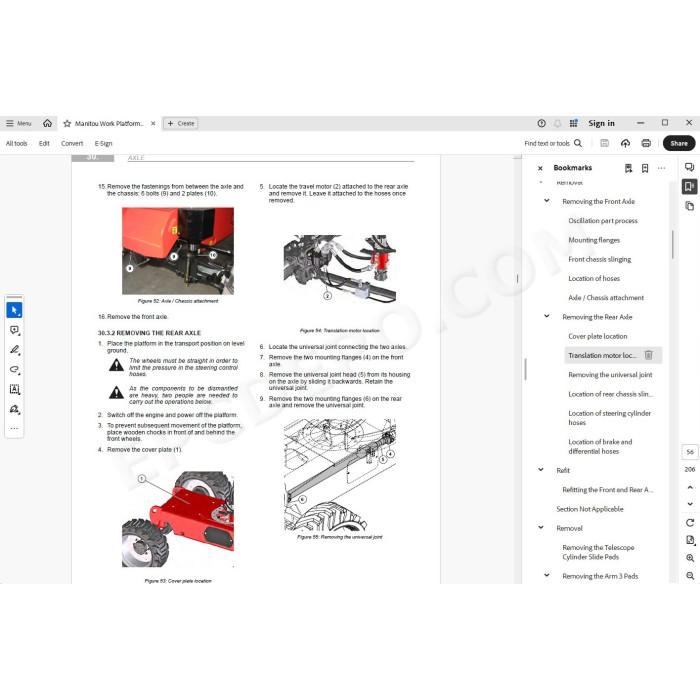Viewport: 700px width, 700px height.
Task: Open Removing the universal joint bookmark
Action: coord(610,375)
